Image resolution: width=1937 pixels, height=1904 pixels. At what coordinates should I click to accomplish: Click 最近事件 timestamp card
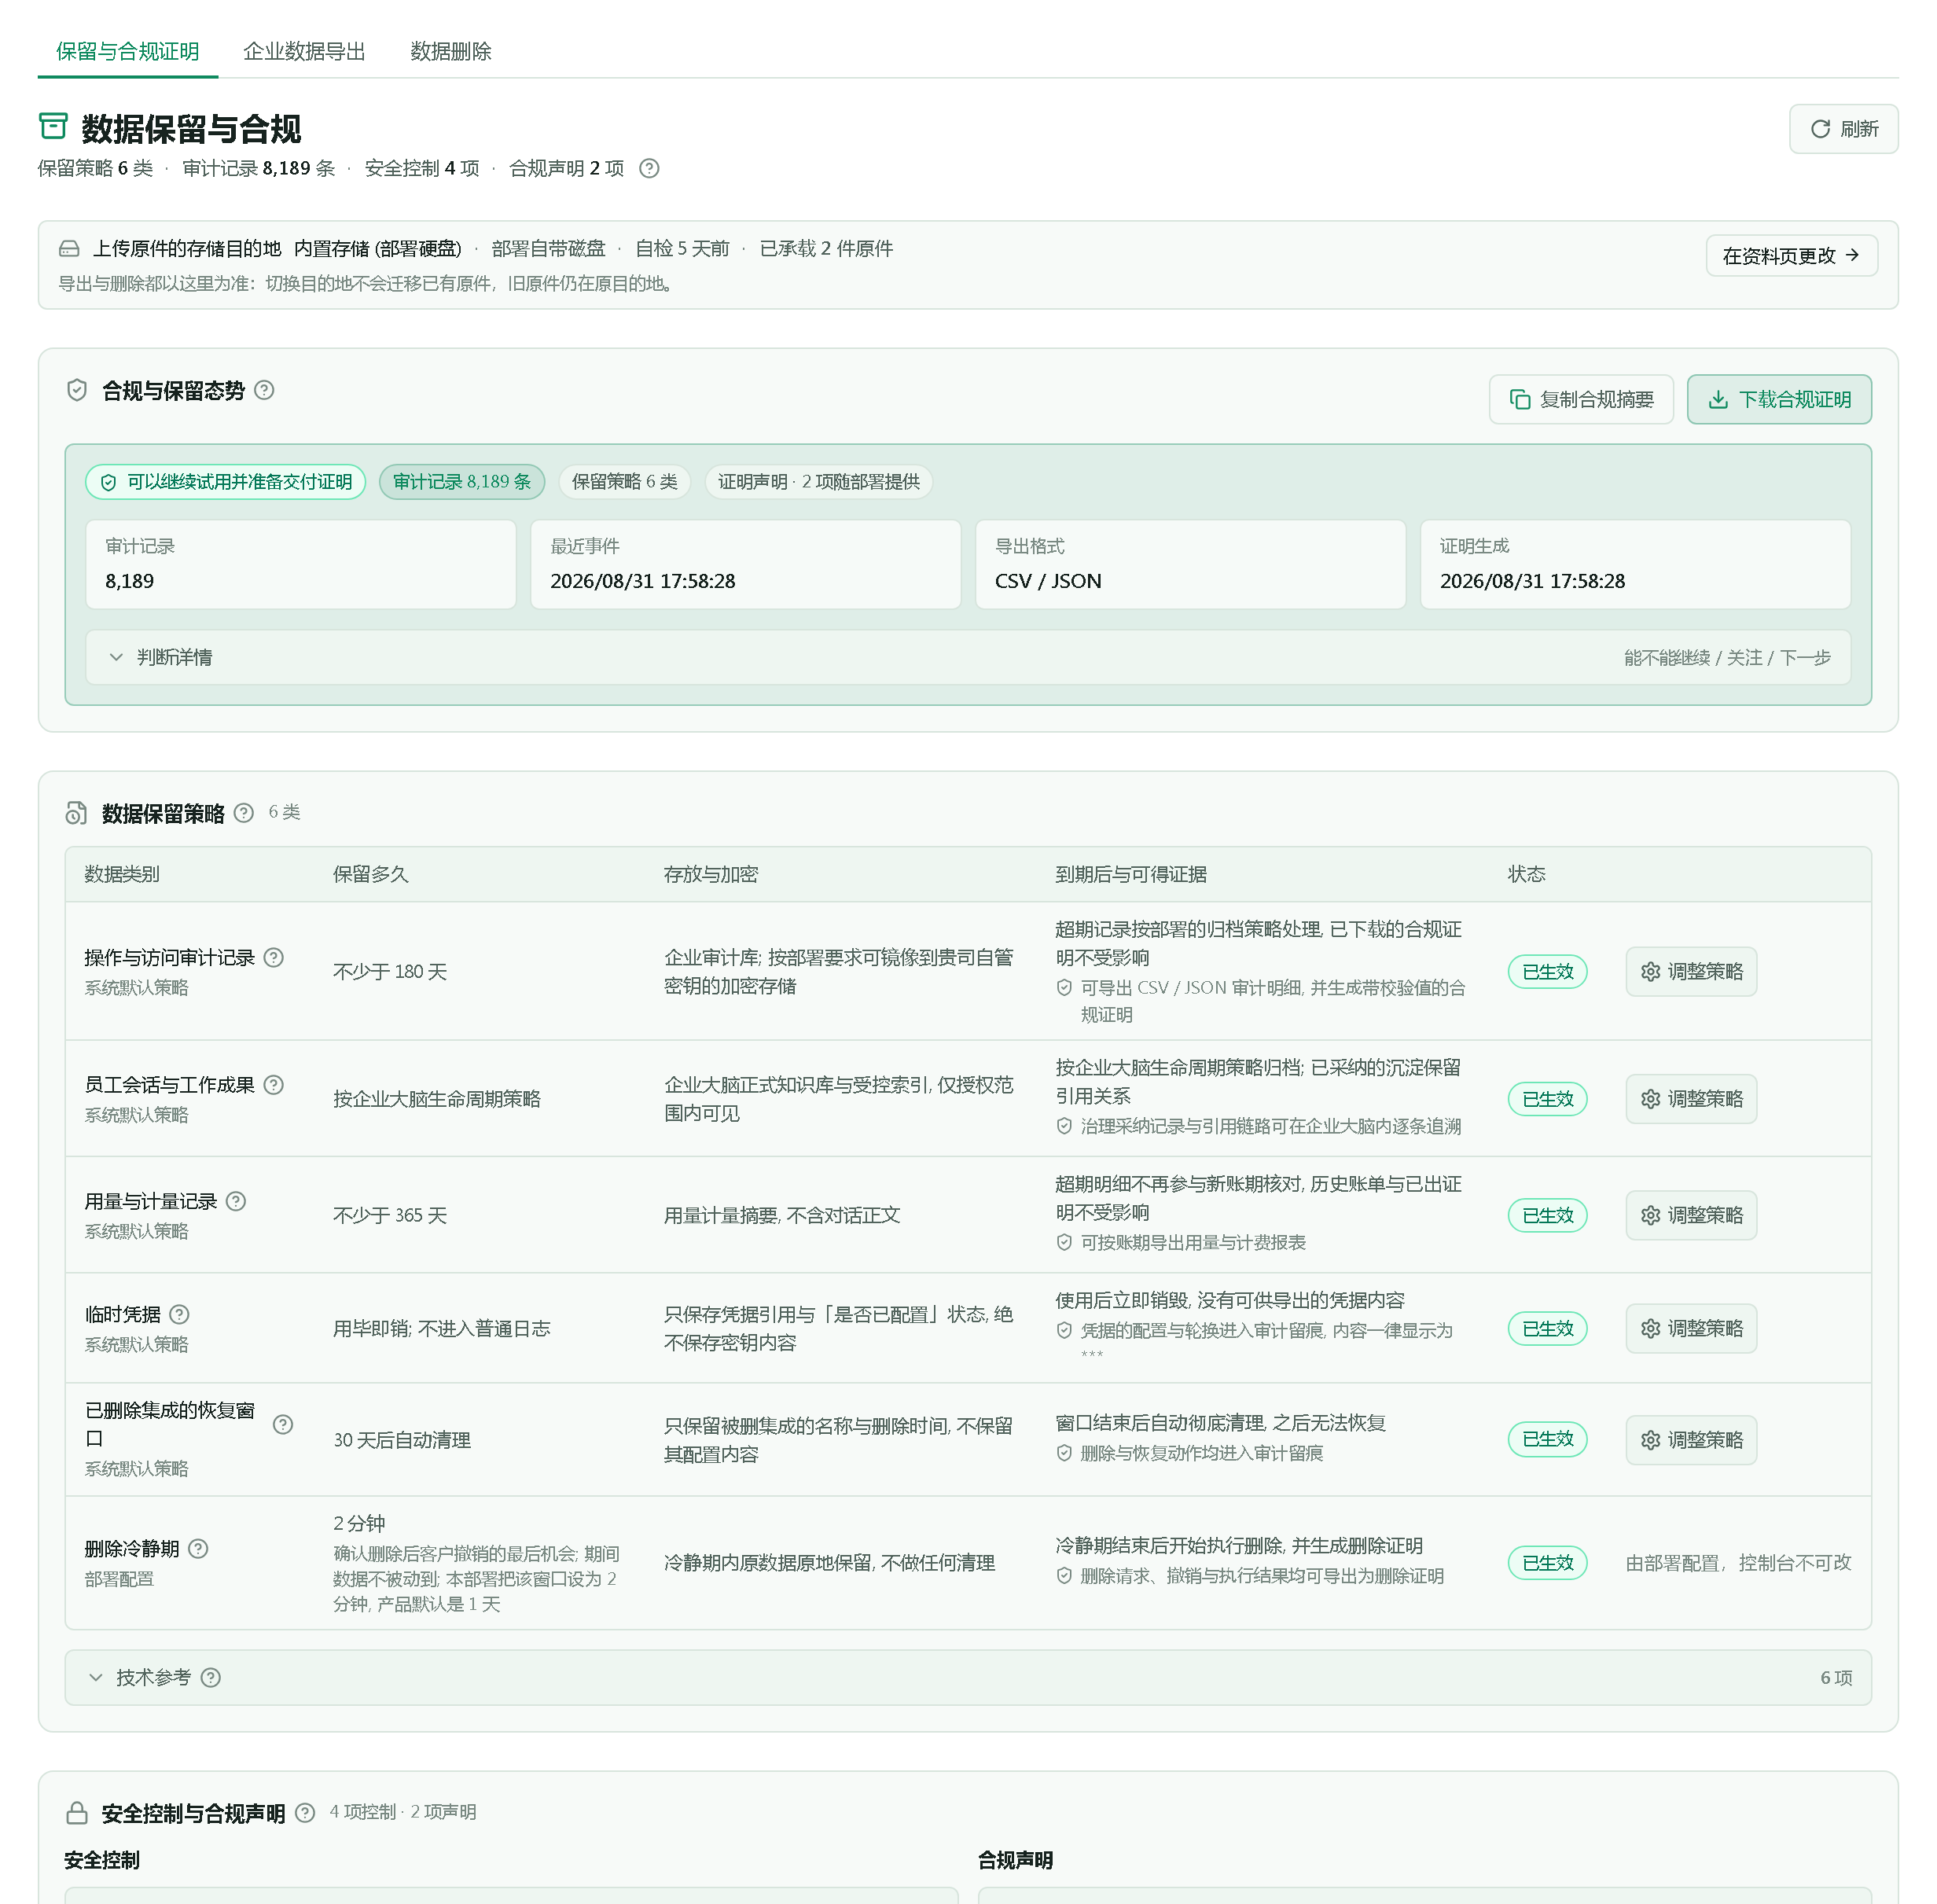tap(746, 564)
